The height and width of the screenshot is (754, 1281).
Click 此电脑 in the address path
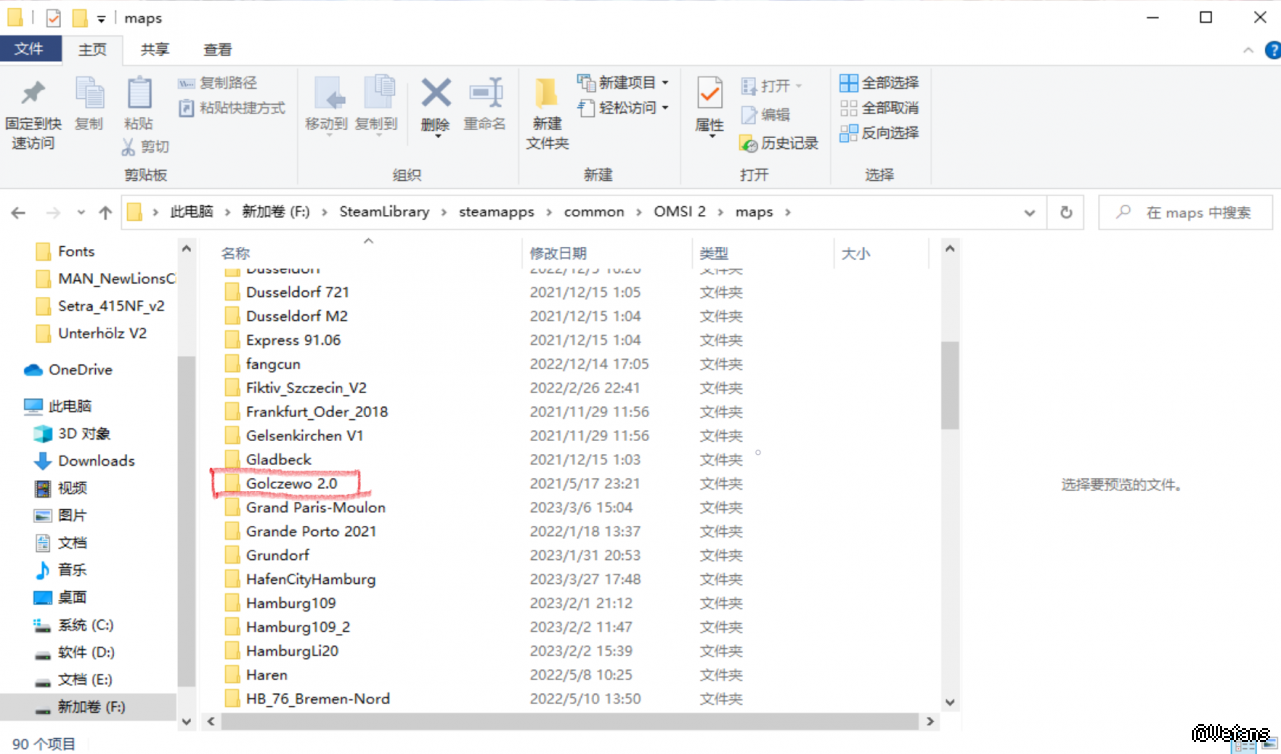(x=192, y=212)
